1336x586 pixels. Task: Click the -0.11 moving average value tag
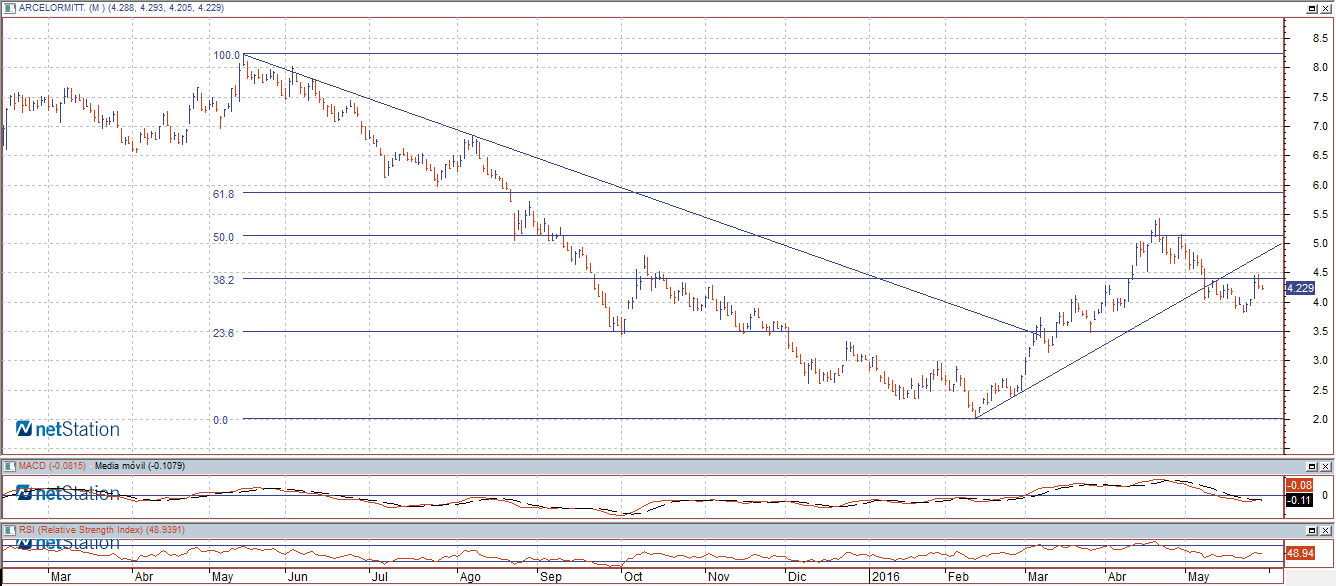coord(1297,499)
